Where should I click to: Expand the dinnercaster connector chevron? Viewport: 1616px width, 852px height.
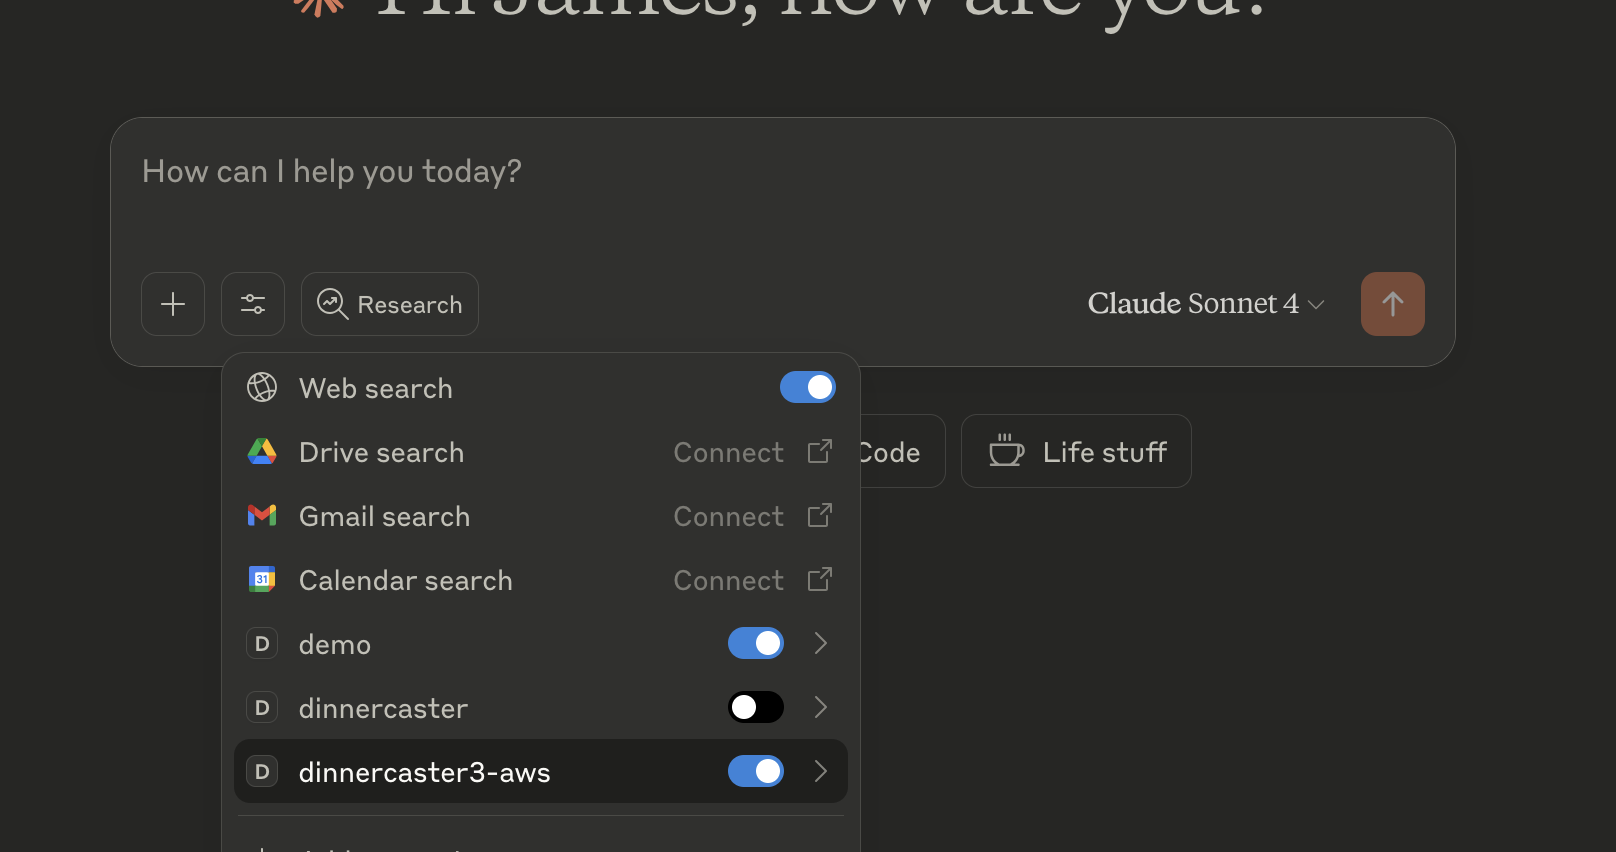820,708
